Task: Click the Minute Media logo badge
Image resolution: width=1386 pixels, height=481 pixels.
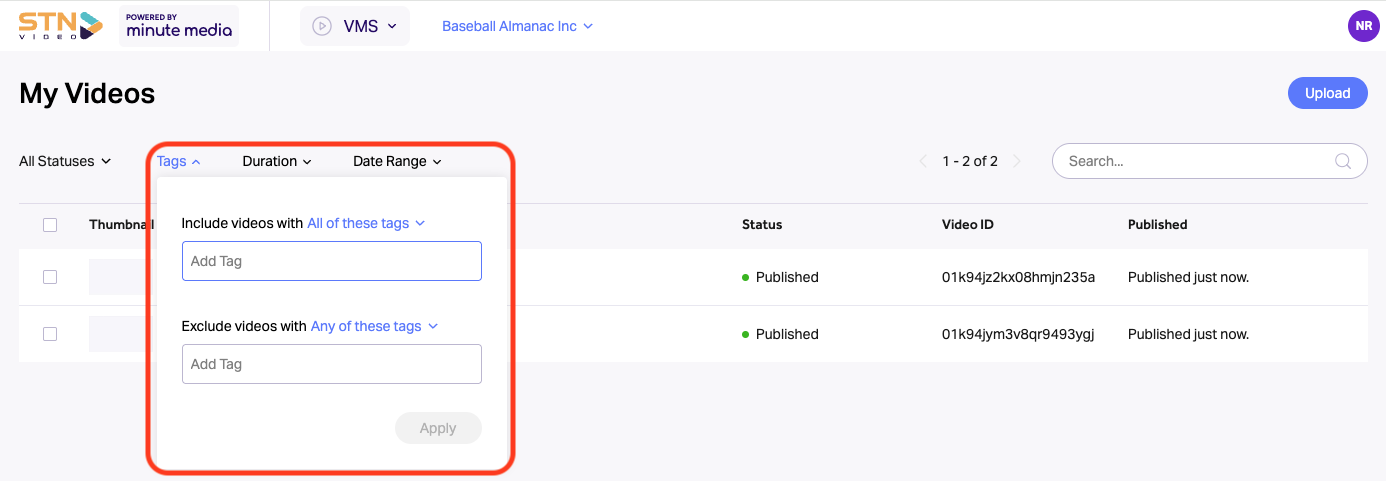Action: point(179,26)
